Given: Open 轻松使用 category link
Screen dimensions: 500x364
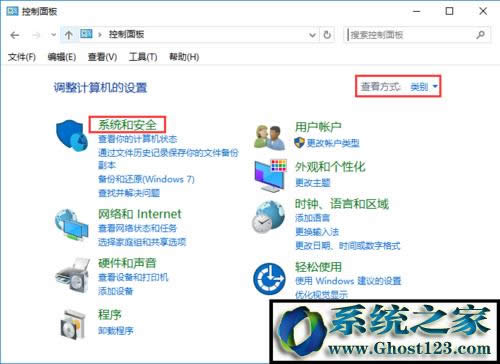Looking at the screenshot, I should (318, 267).
